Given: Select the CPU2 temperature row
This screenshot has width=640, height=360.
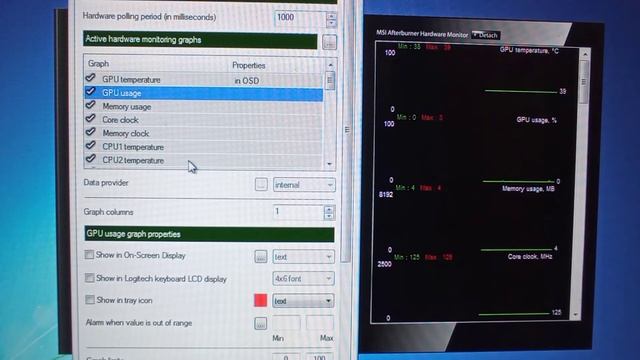Looking at the screenshot, I should pyautogui.click(x=203, y=160).
